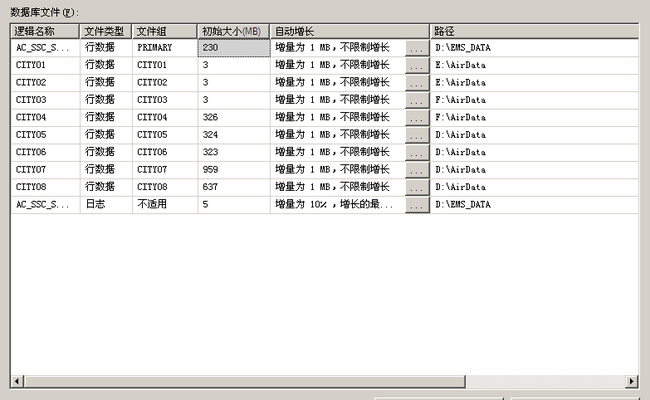The height and width of the screenshot is (400, 650).
Task: Click the 文件类型 column header
Action: tap(106, 32)
